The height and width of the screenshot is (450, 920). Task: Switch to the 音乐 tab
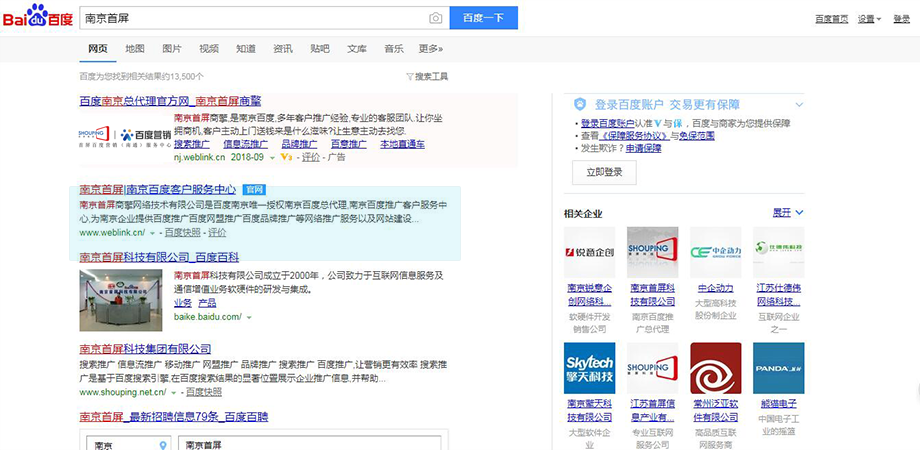click(x=394, y=49)
